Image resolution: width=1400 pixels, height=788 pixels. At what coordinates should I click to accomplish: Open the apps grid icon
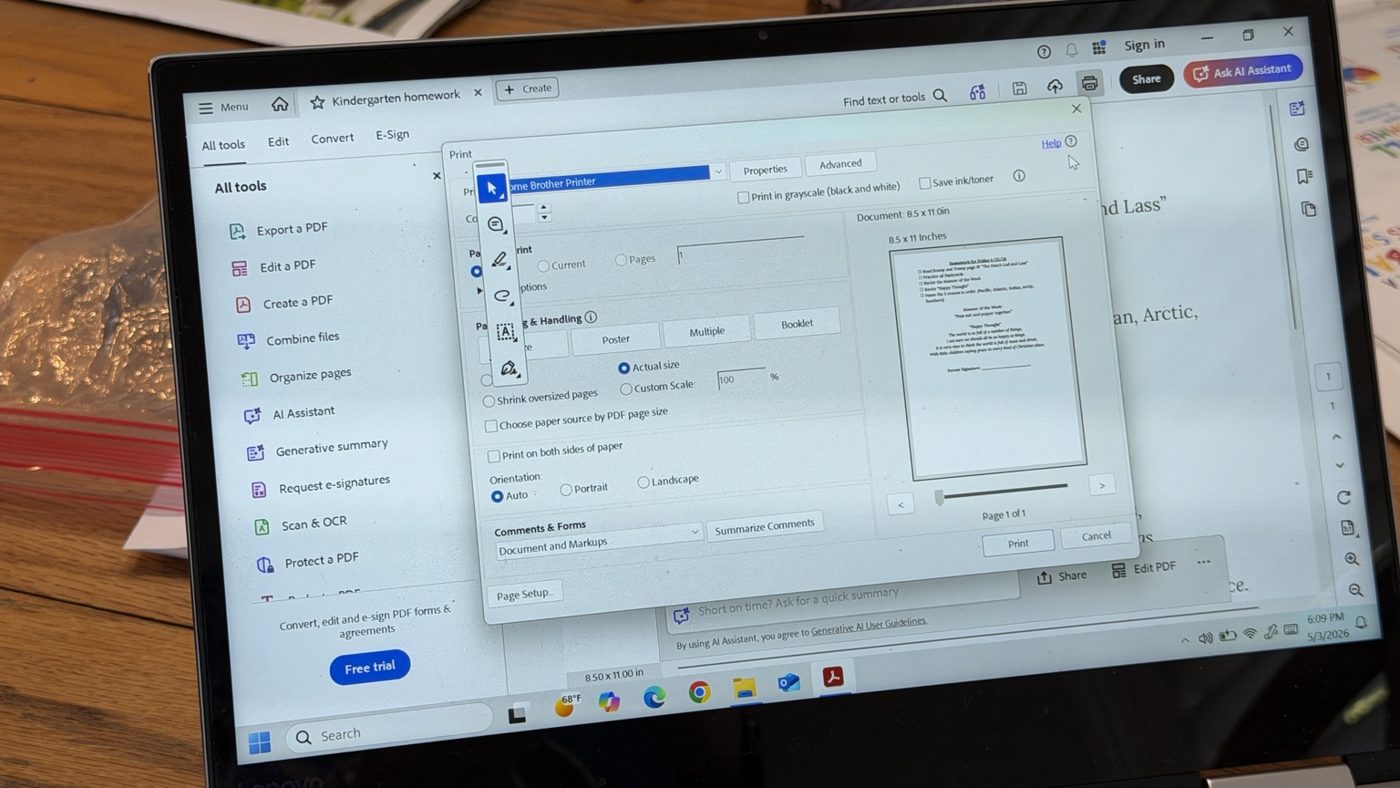[1099, 48]
